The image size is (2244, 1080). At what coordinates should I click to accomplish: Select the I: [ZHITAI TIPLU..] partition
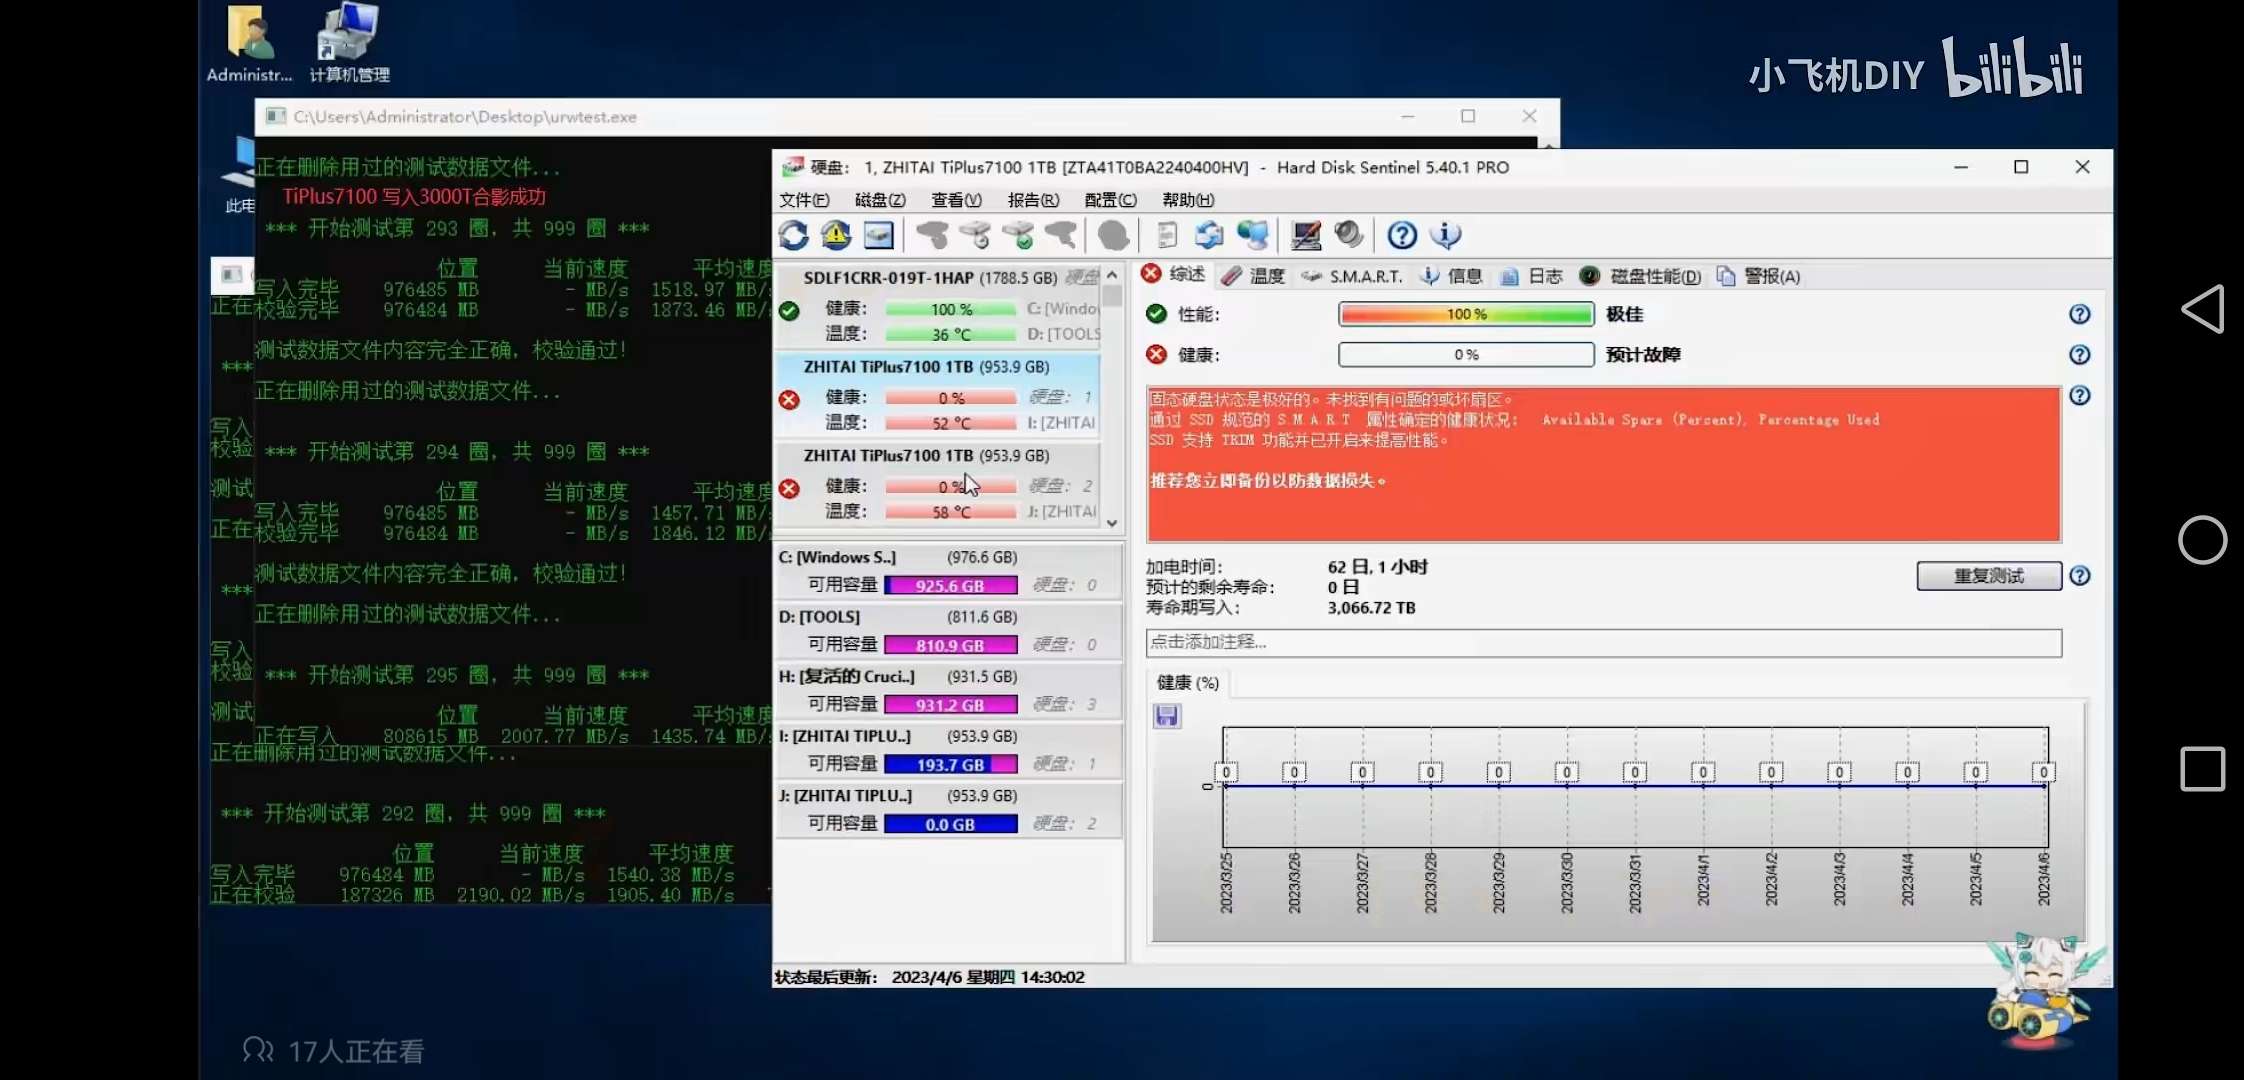click(949, 750)
